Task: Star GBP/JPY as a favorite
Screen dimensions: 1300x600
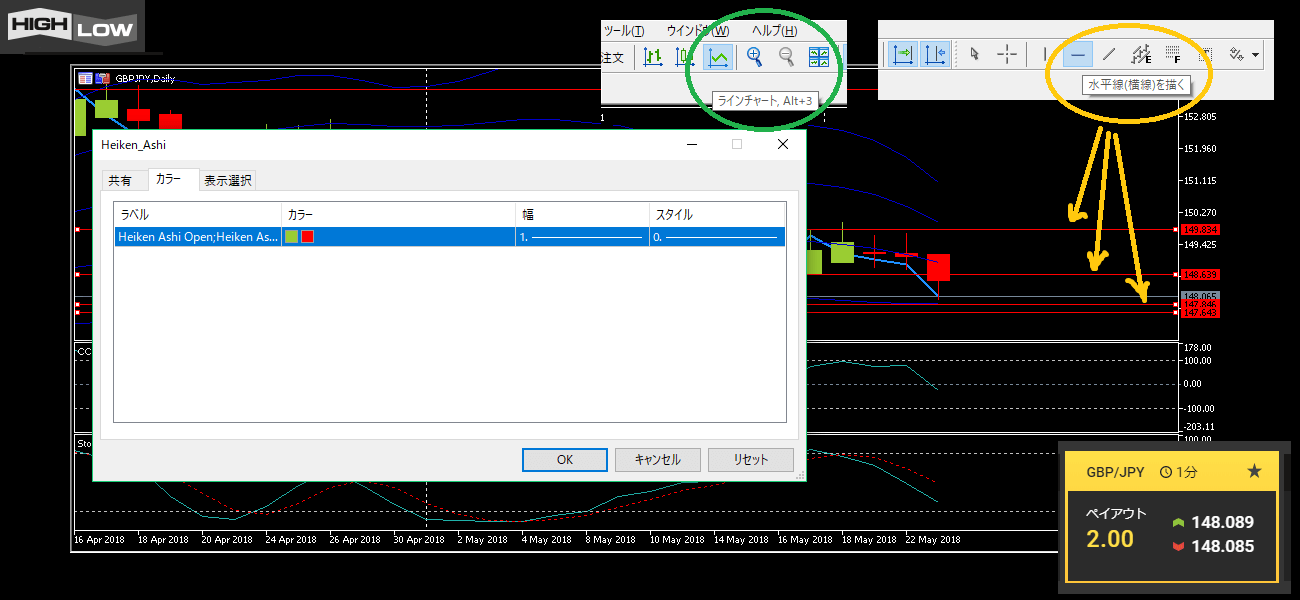Action: (1254, 472)
